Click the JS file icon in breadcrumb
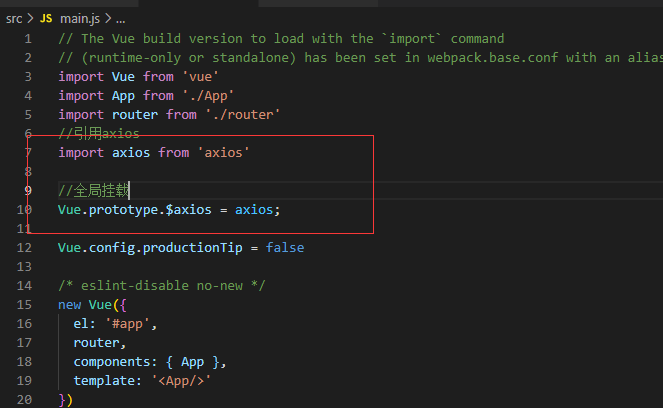This screenshot has width=663, height=408. (x=46, y=18)
